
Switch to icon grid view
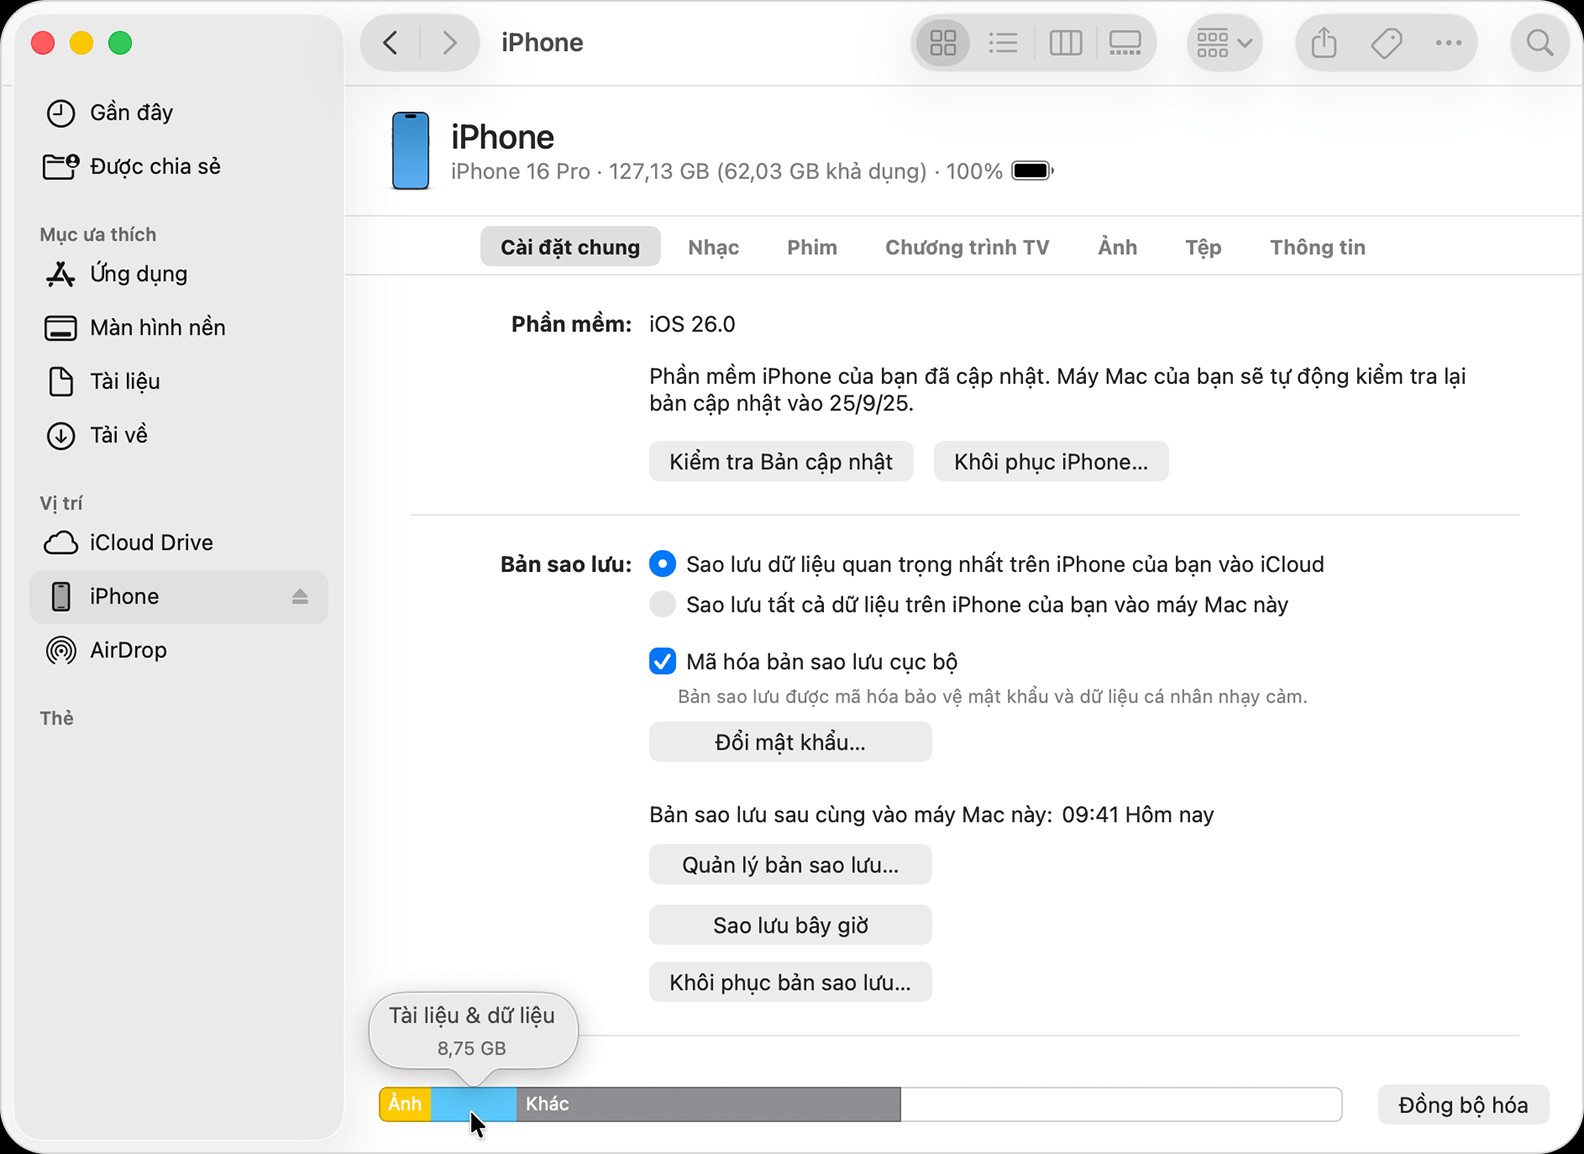pos(942,43)
